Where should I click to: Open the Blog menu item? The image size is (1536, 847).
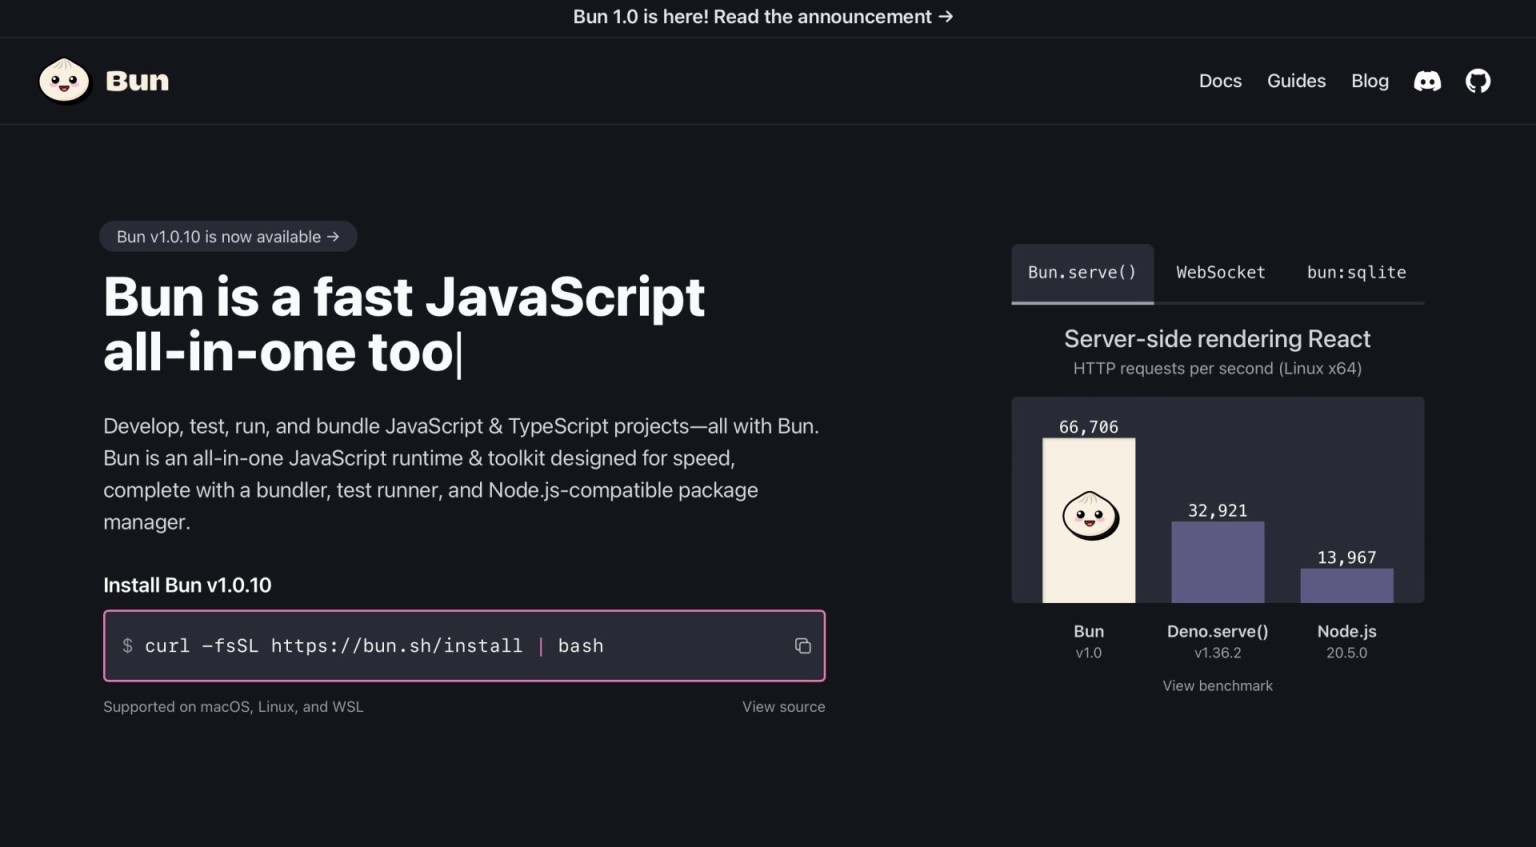click(1370, 81)
